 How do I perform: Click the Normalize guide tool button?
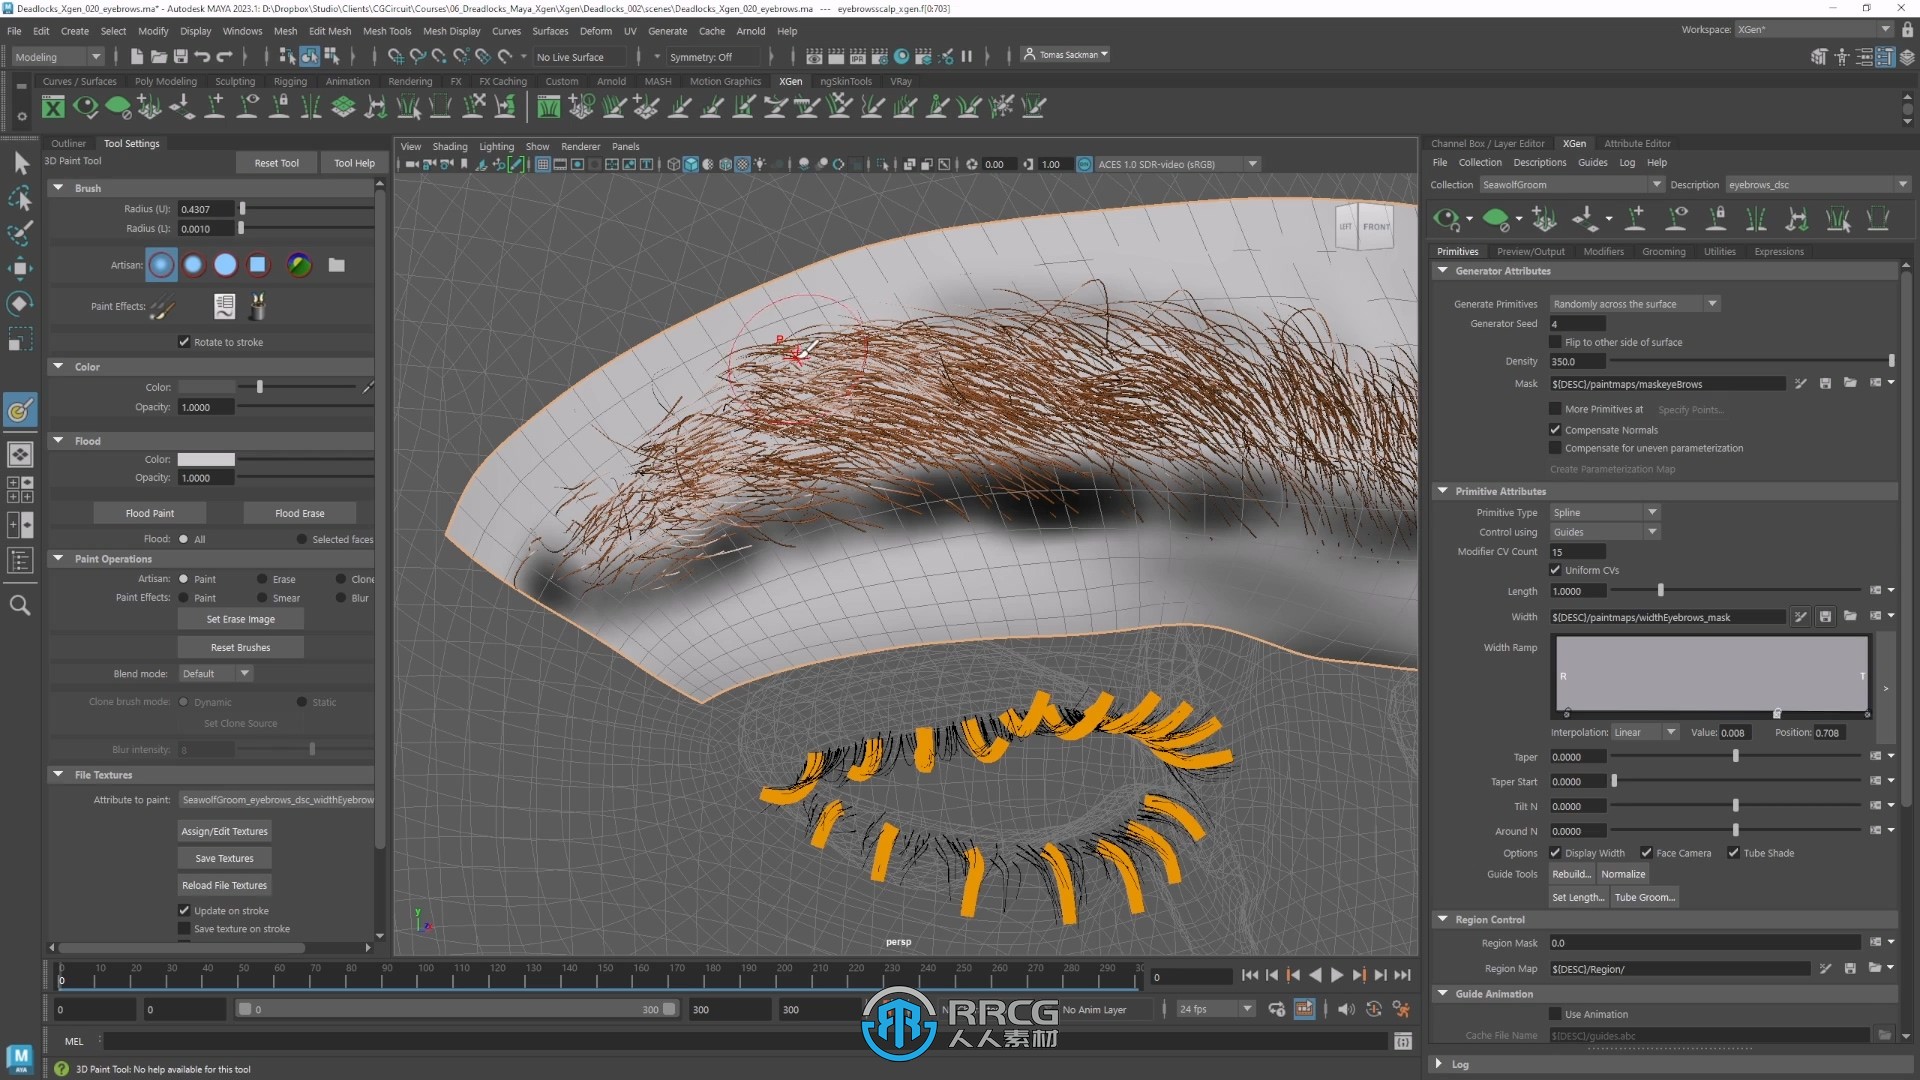click(1623, 874)
